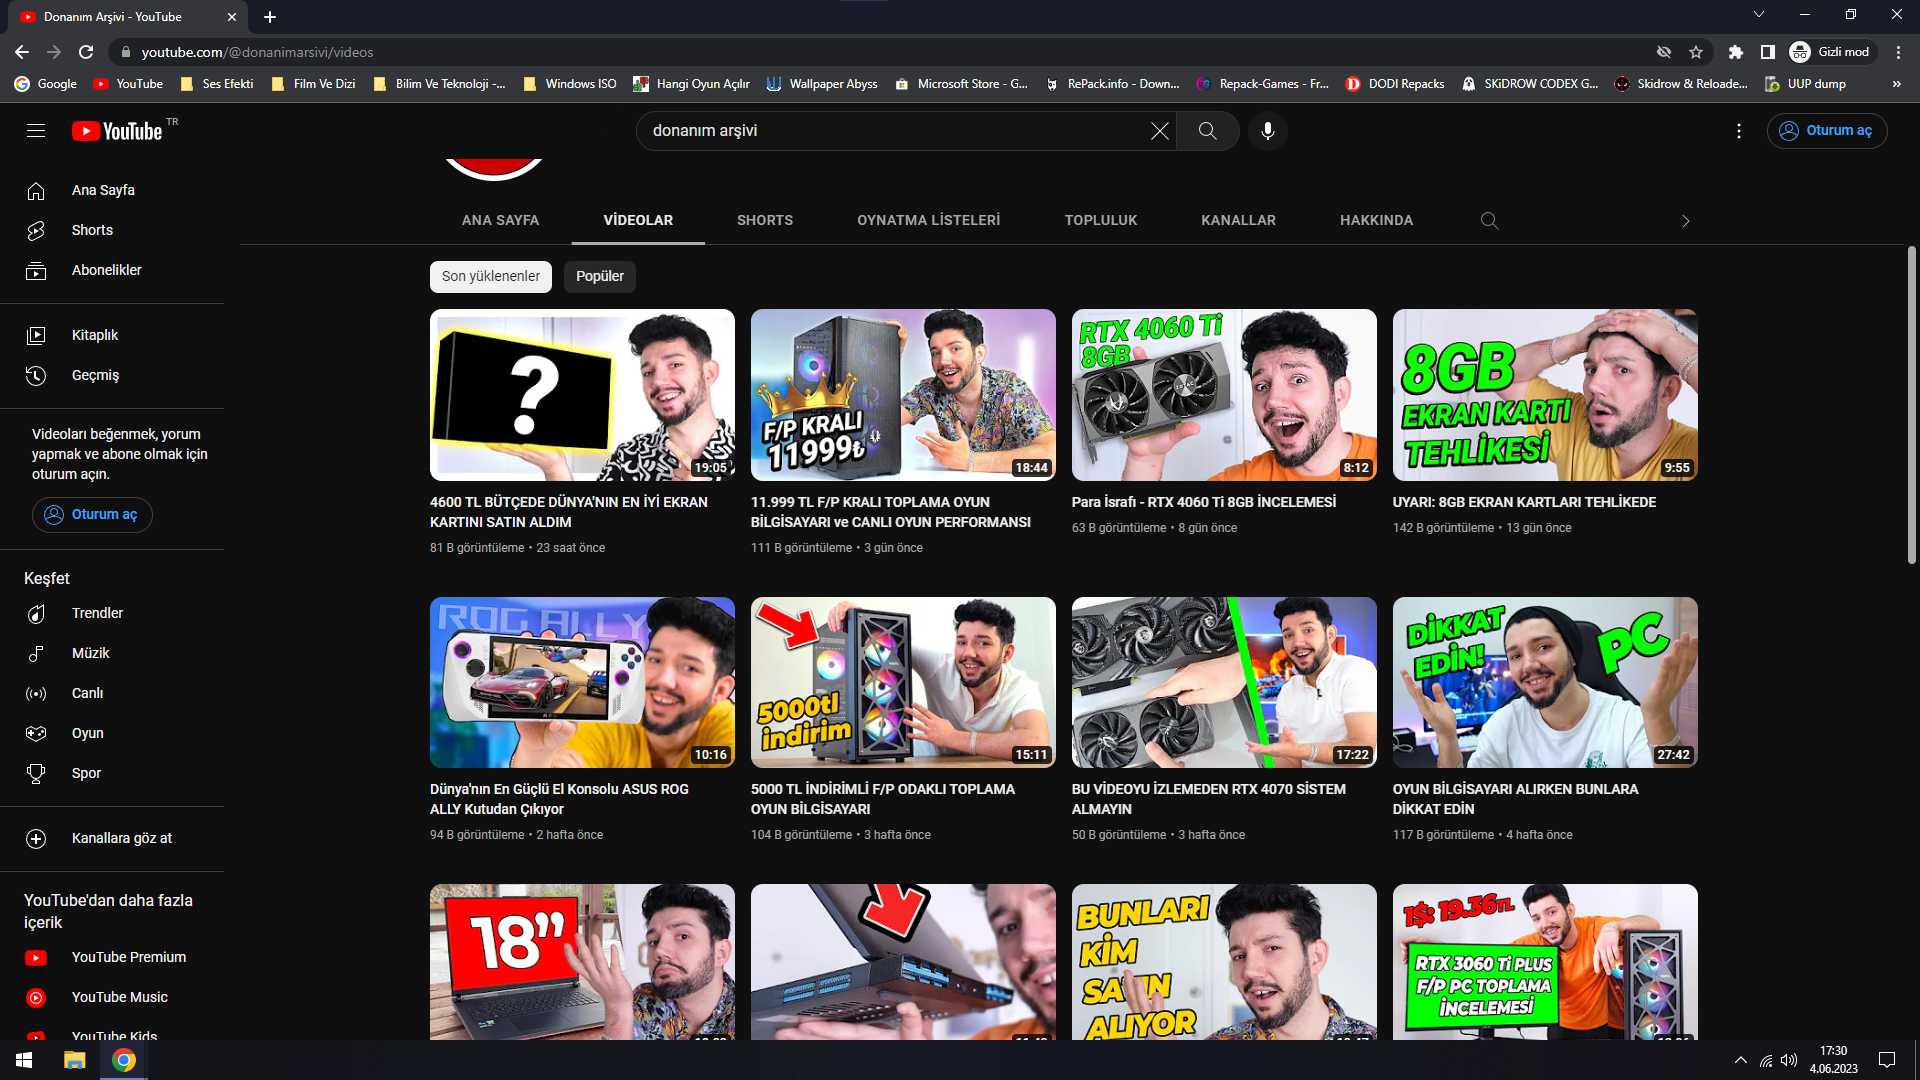Open File Explorer from taskbar
The image size is (1920, 1080).
75,1060
